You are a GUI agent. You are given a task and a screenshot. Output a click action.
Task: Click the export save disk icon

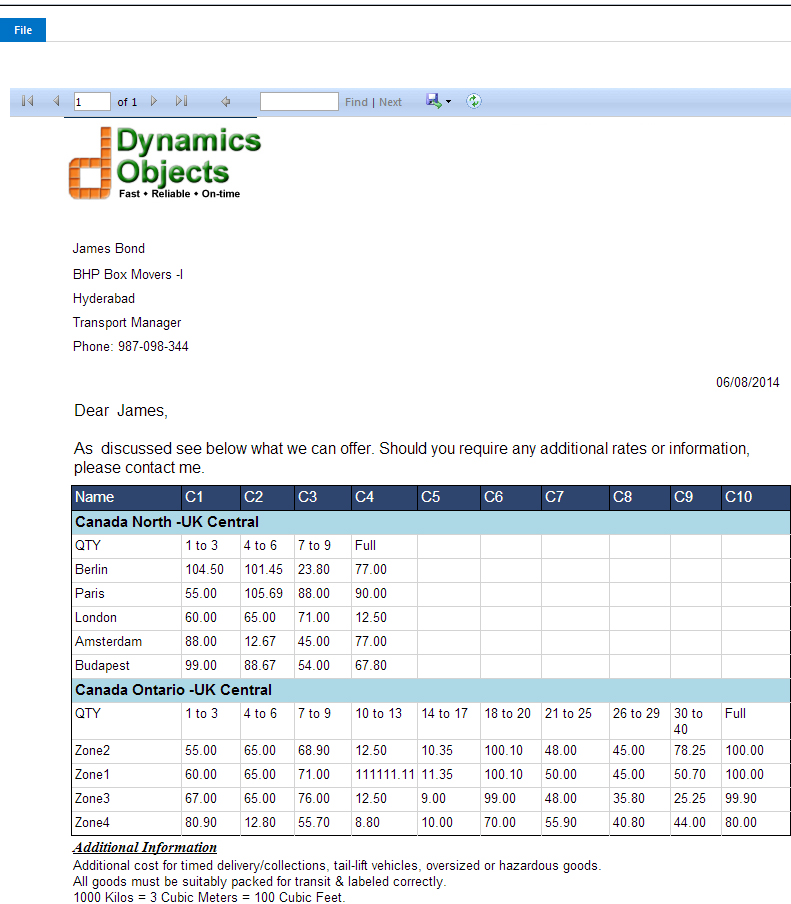click(433, 101)
